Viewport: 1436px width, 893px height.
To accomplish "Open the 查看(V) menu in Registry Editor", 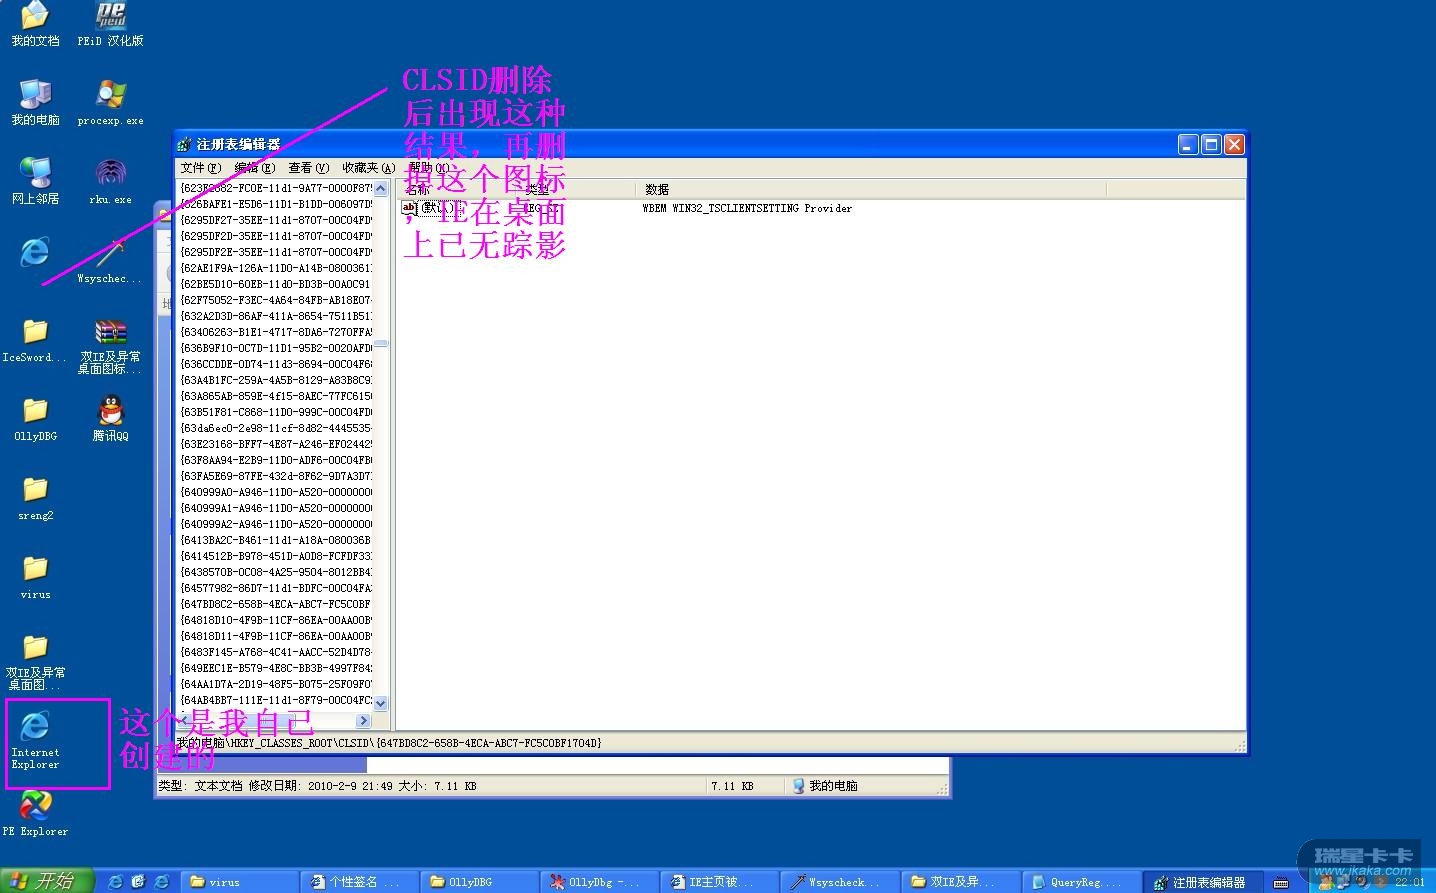I will point(308,168).
